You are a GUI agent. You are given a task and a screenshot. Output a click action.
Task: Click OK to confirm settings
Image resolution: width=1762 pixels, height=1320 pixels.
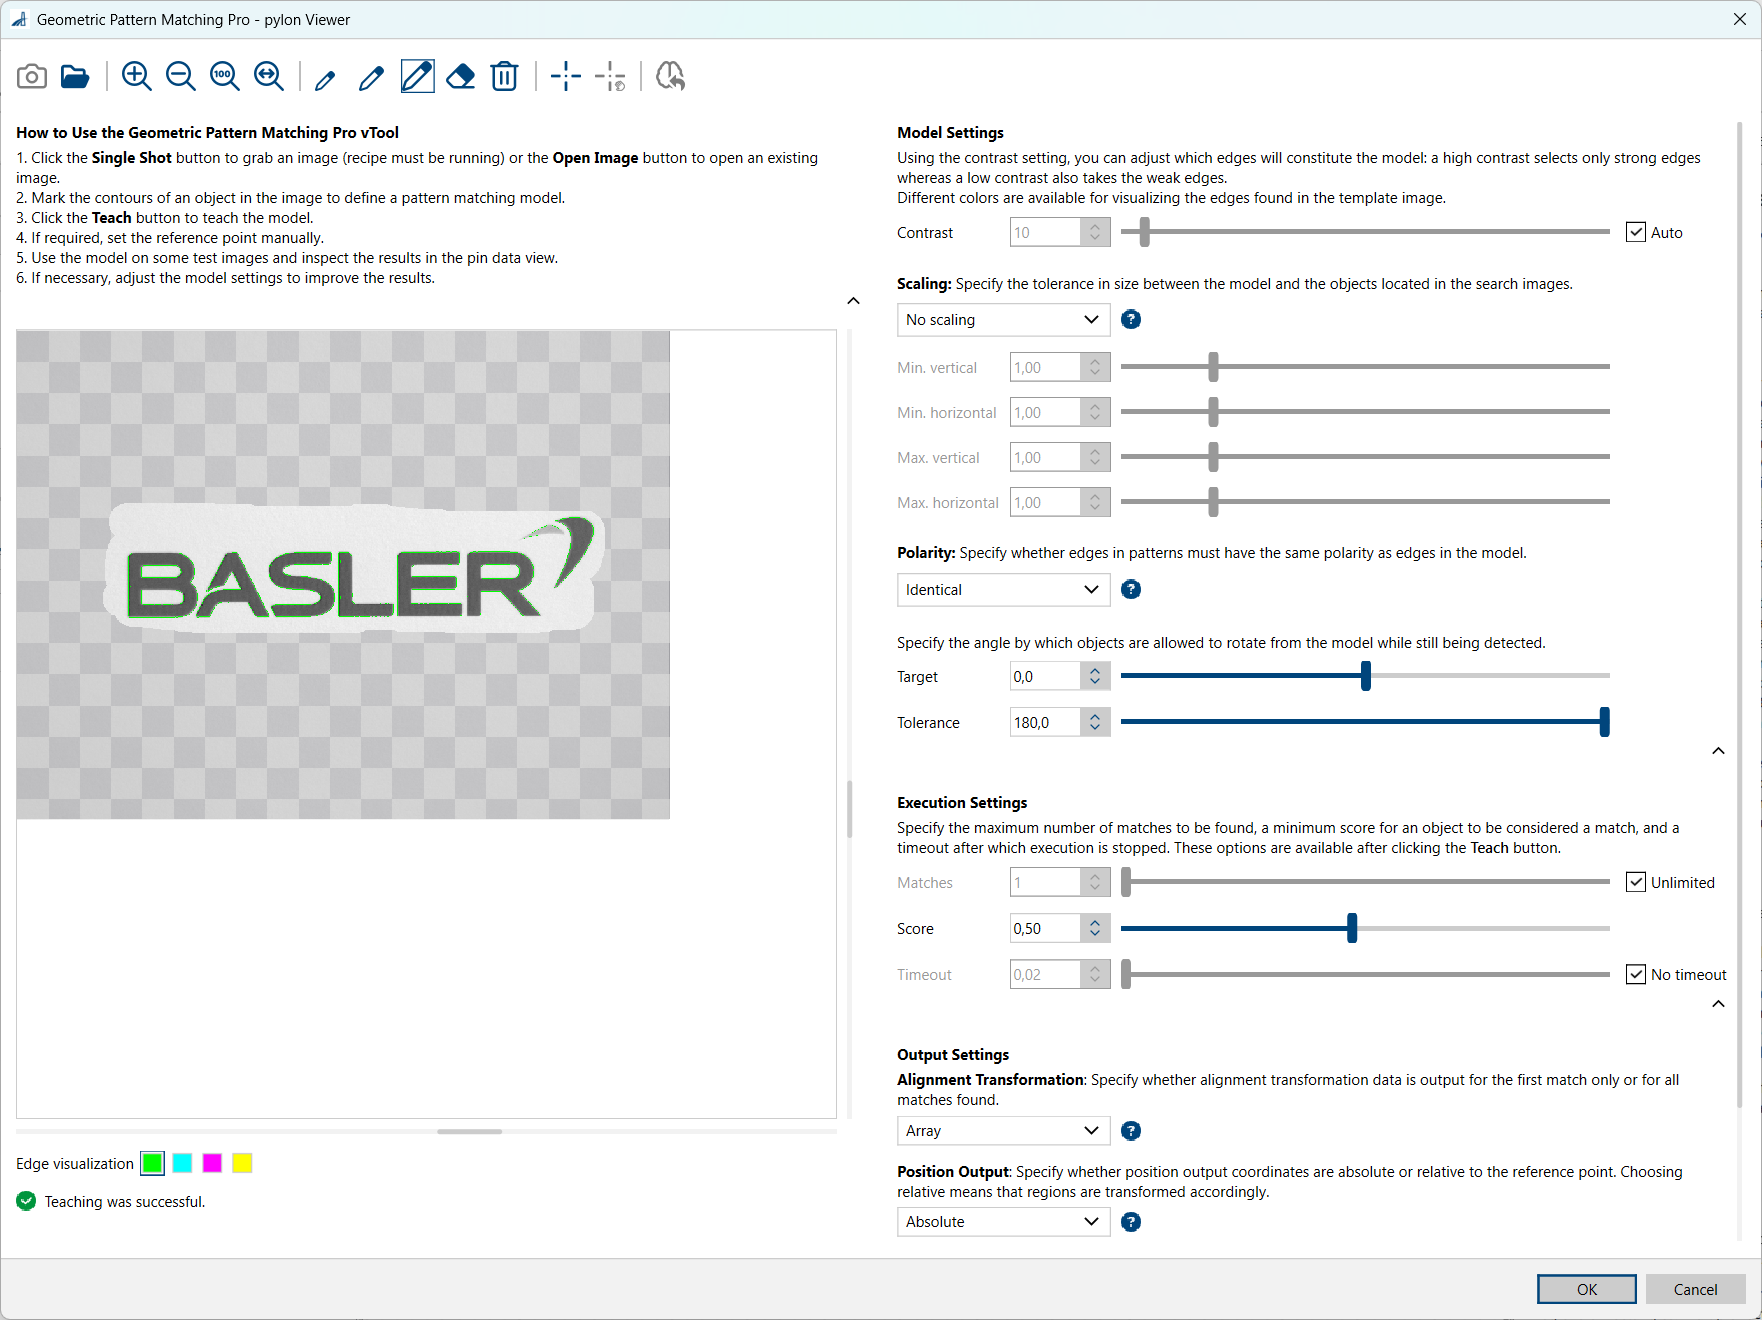1587,1289
